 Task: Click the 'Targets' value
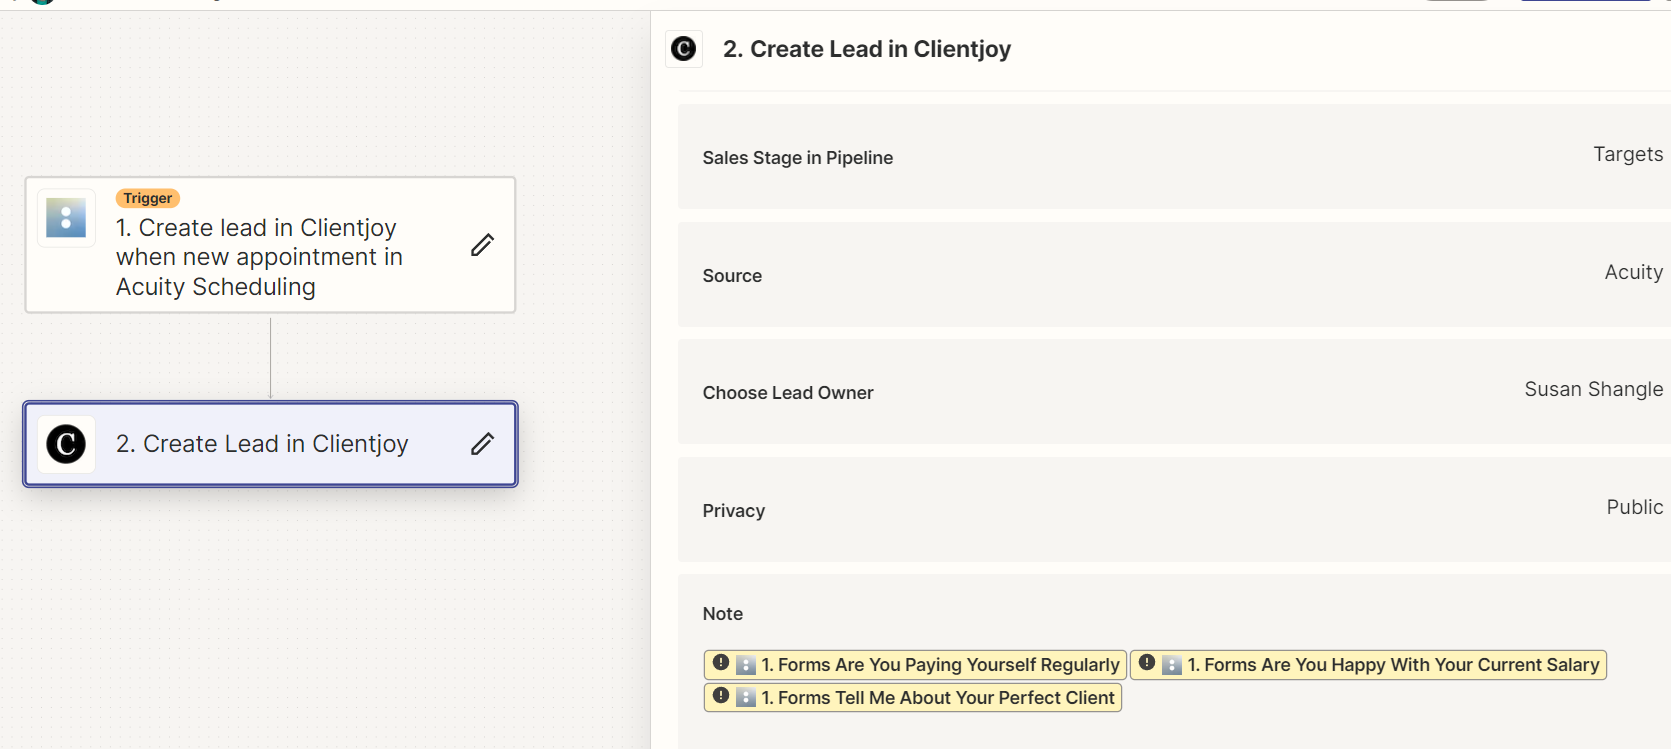[x=1628, y=155]
